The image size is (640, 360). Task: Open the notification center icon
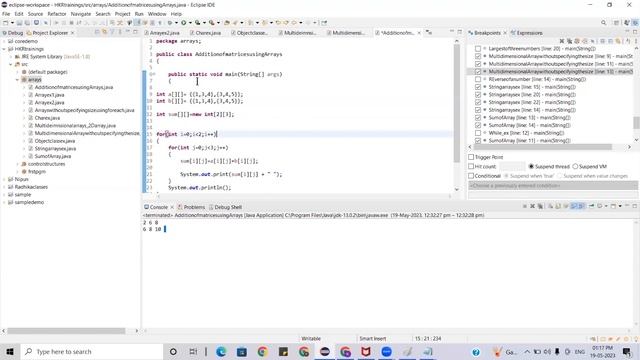[x=627, y=351]
